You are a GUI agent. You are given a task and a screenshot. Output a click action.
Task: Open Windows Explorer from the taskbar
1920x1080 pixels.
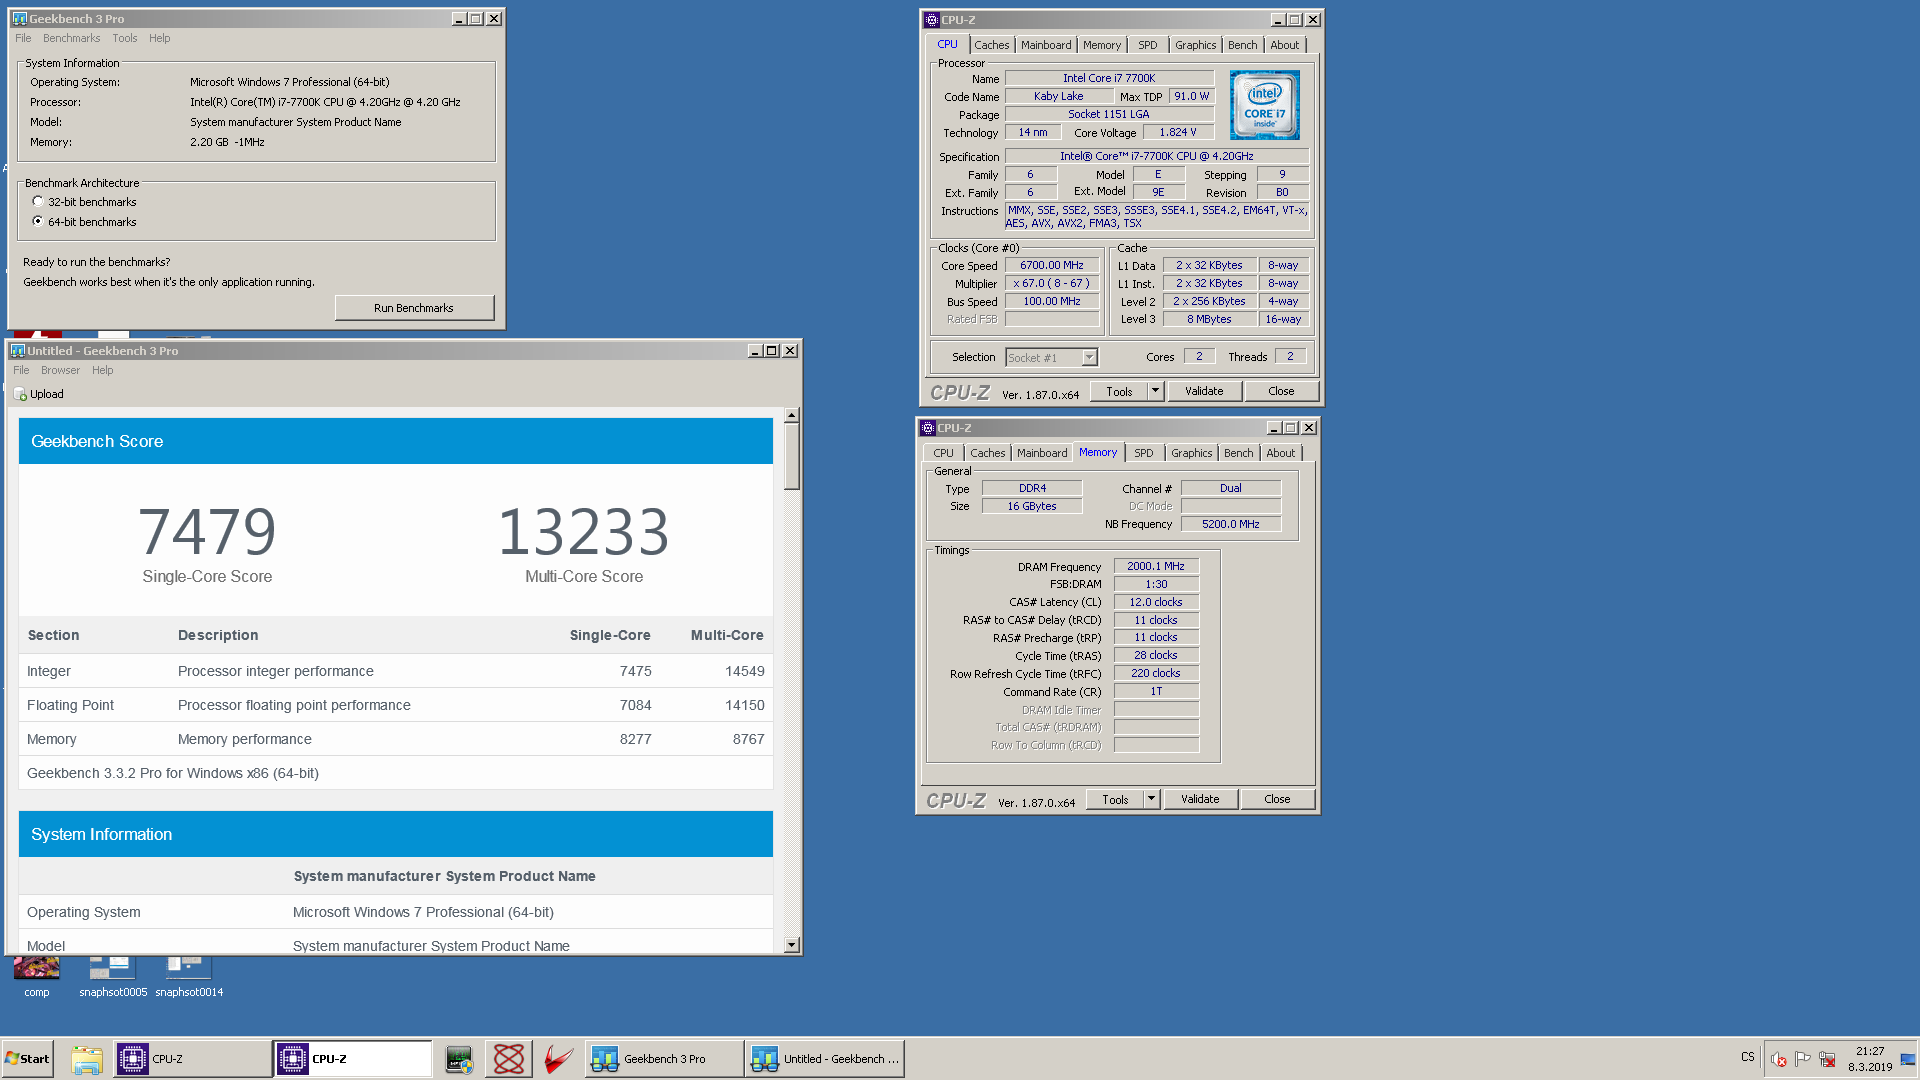pos(87,1059)
